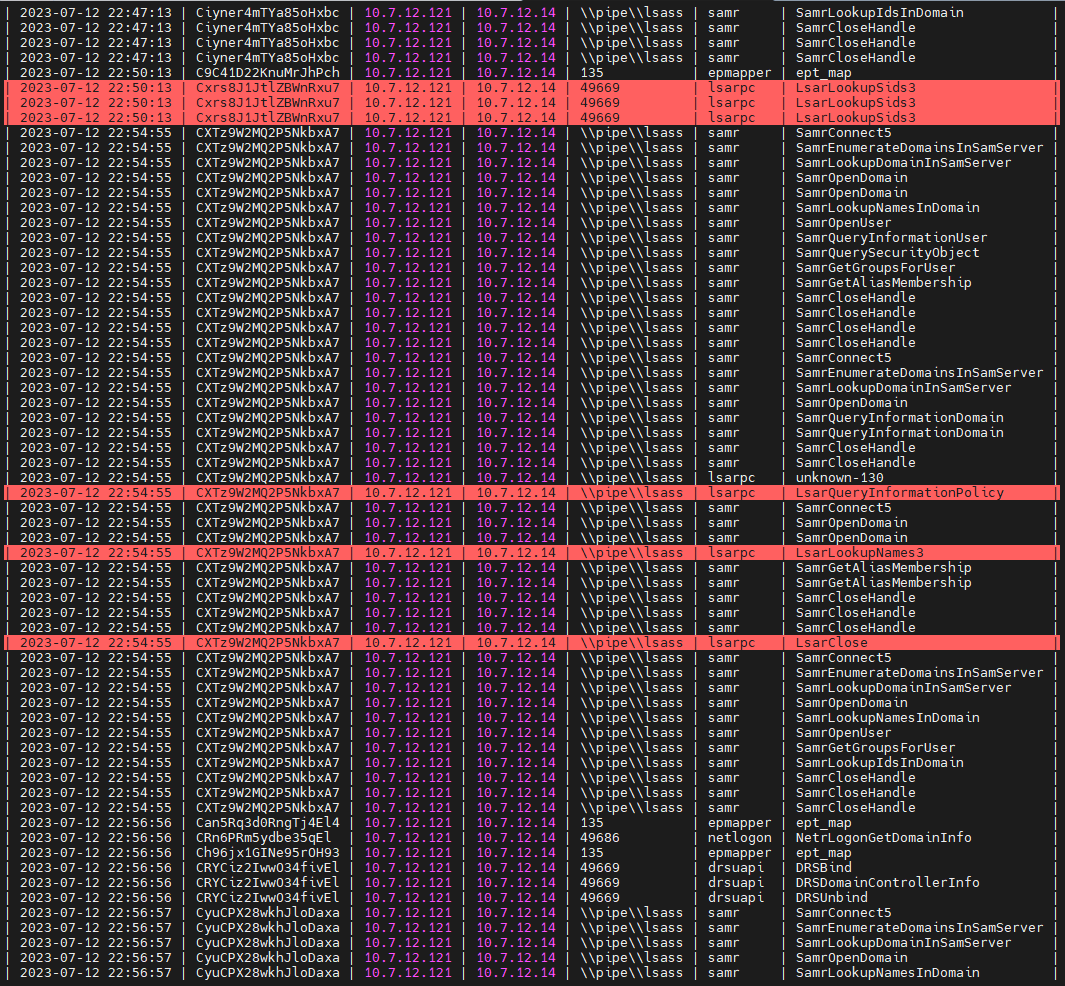Click lsarpc in the unknown-130 row
The height and width of the screenshot is (986, 1065).
tap(732, 477)
